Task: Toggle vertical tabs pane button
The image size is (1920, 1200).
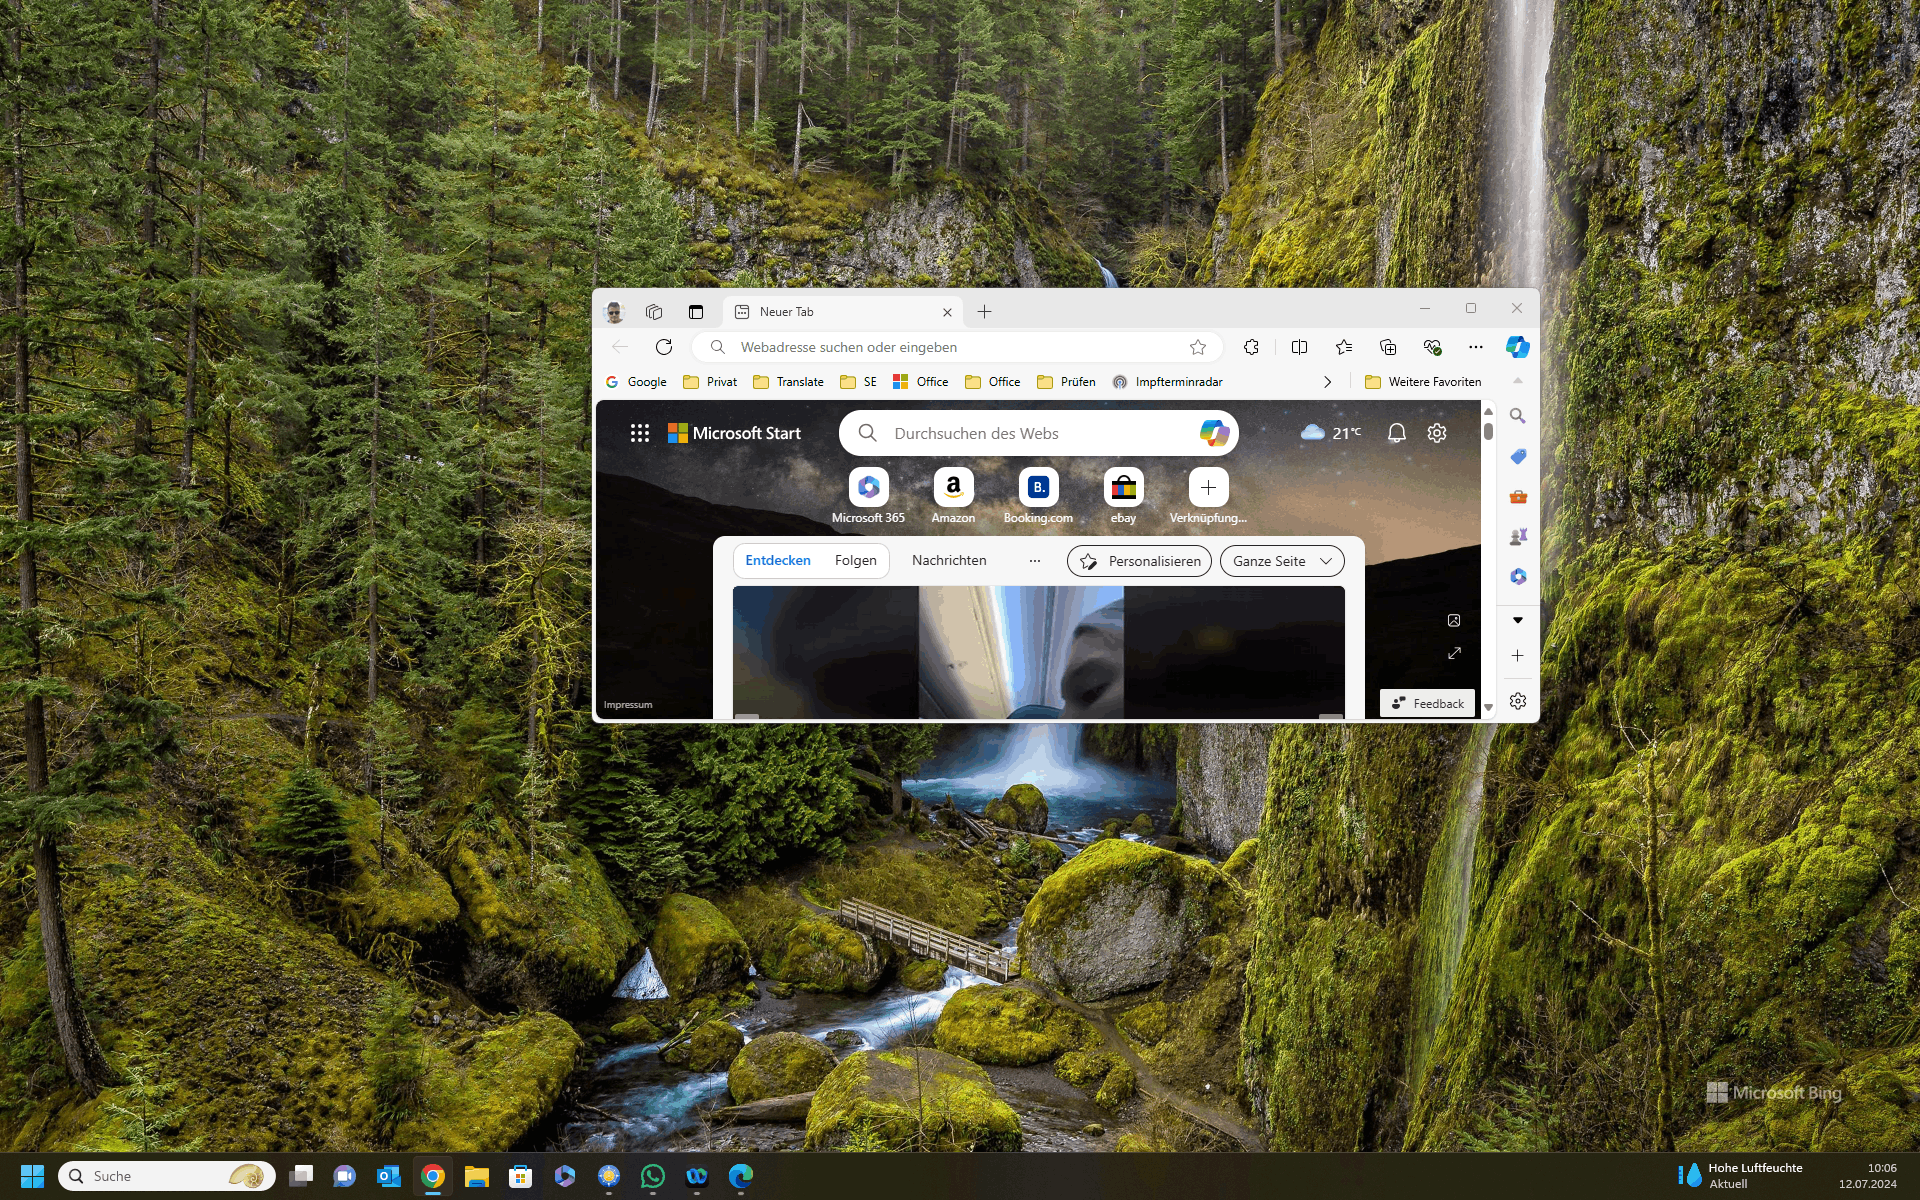Action: click(x=696, y=312)
